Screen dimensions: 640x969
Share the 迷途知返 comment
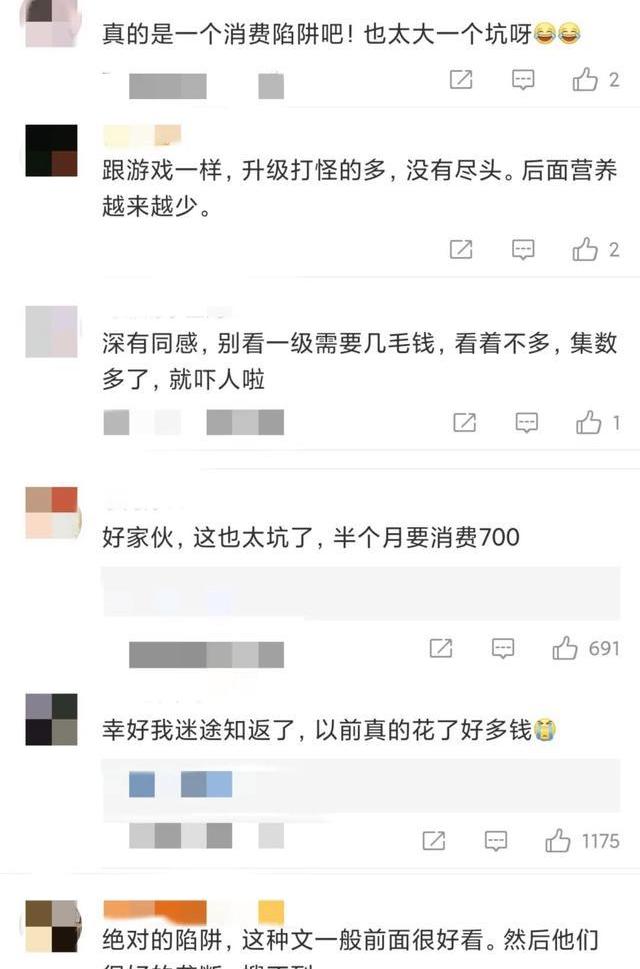click(434, 841)
